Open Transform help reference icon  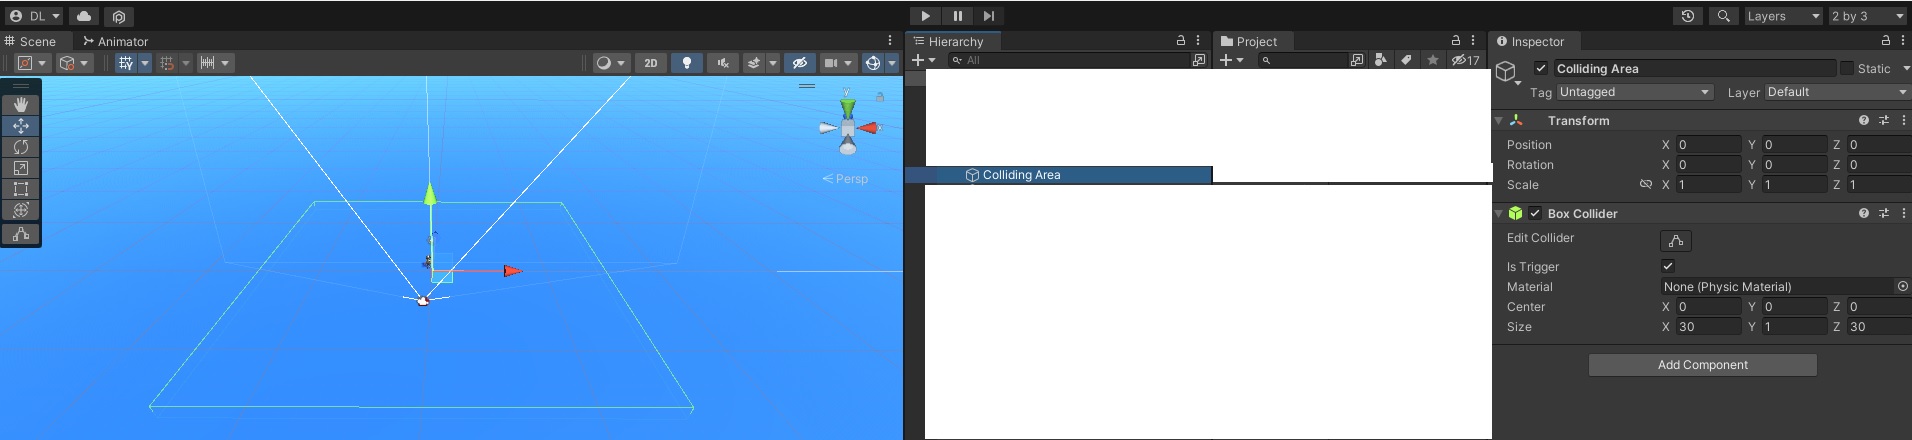point(1864,120)
